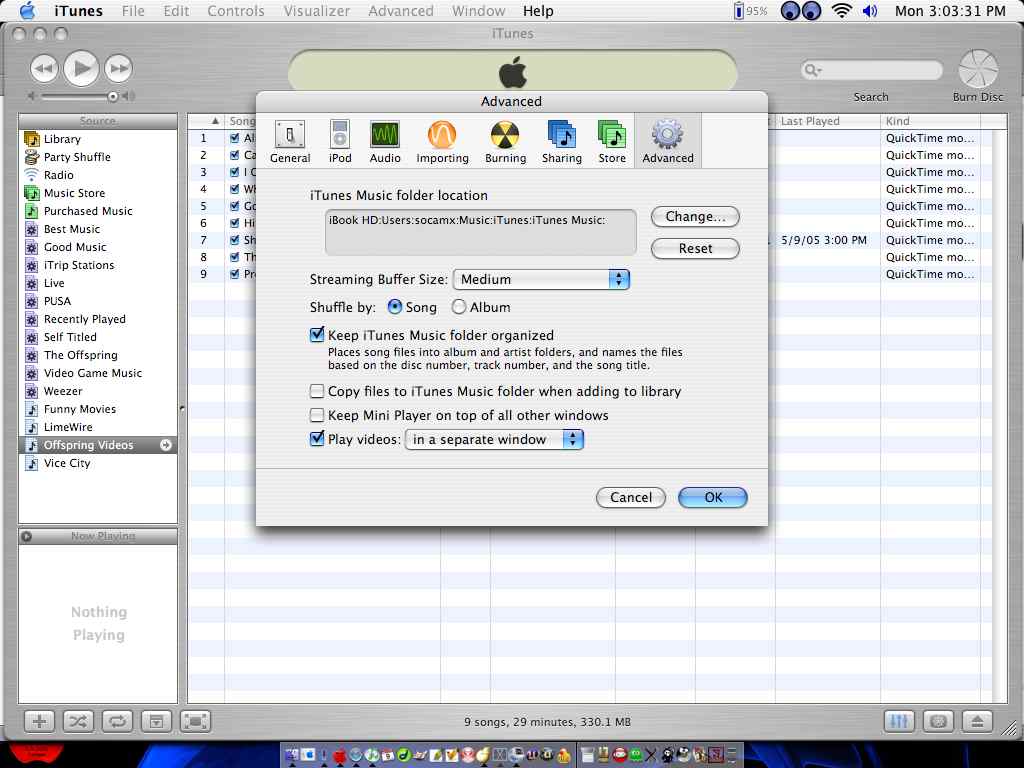Select the Best Music smart playlist
Viewport: 1024px width, 768px height.
pos(98,229)
